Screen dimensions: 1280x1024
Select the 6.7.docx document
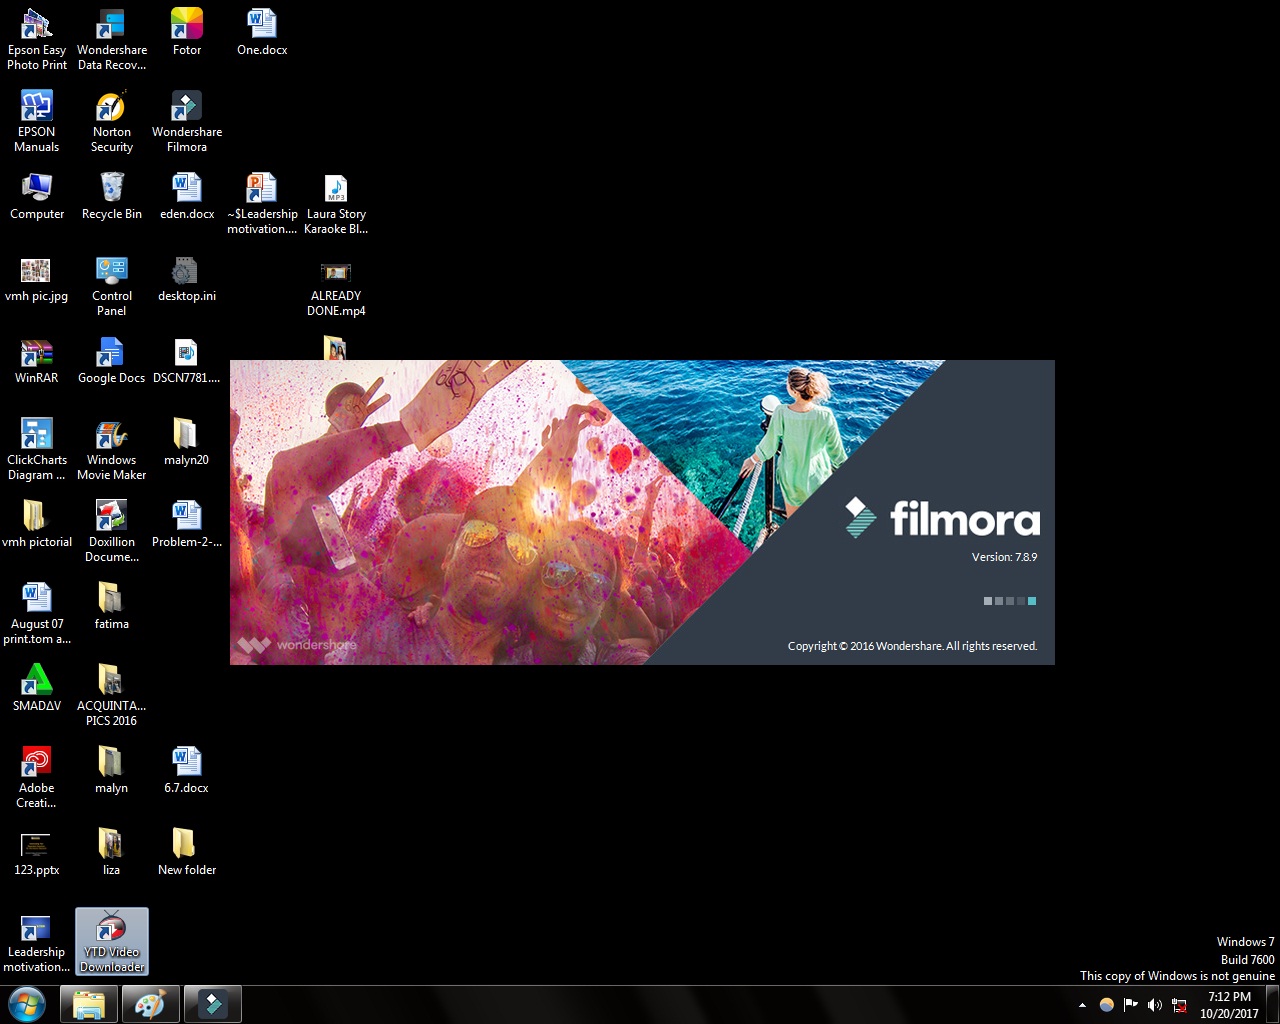(x=187, y=770)
